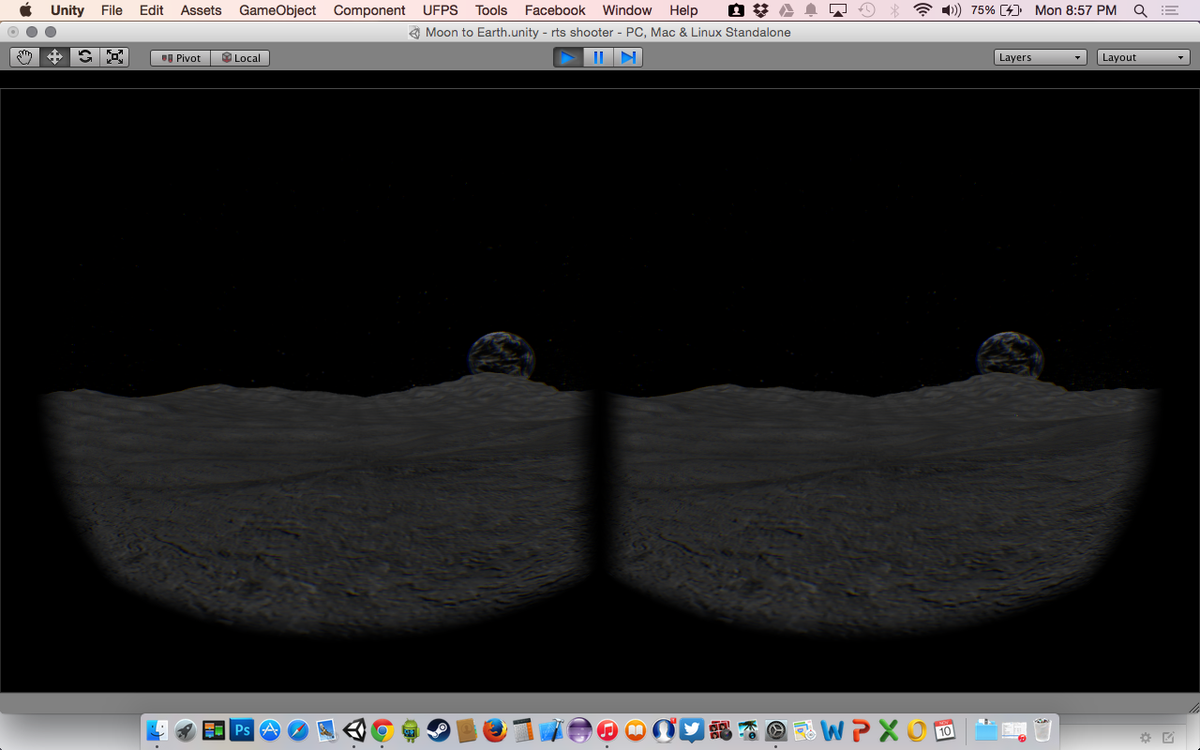Screen dimensions: 1200x750
Task: Open the volume control in menu bar
Action: tap(951, 10)
